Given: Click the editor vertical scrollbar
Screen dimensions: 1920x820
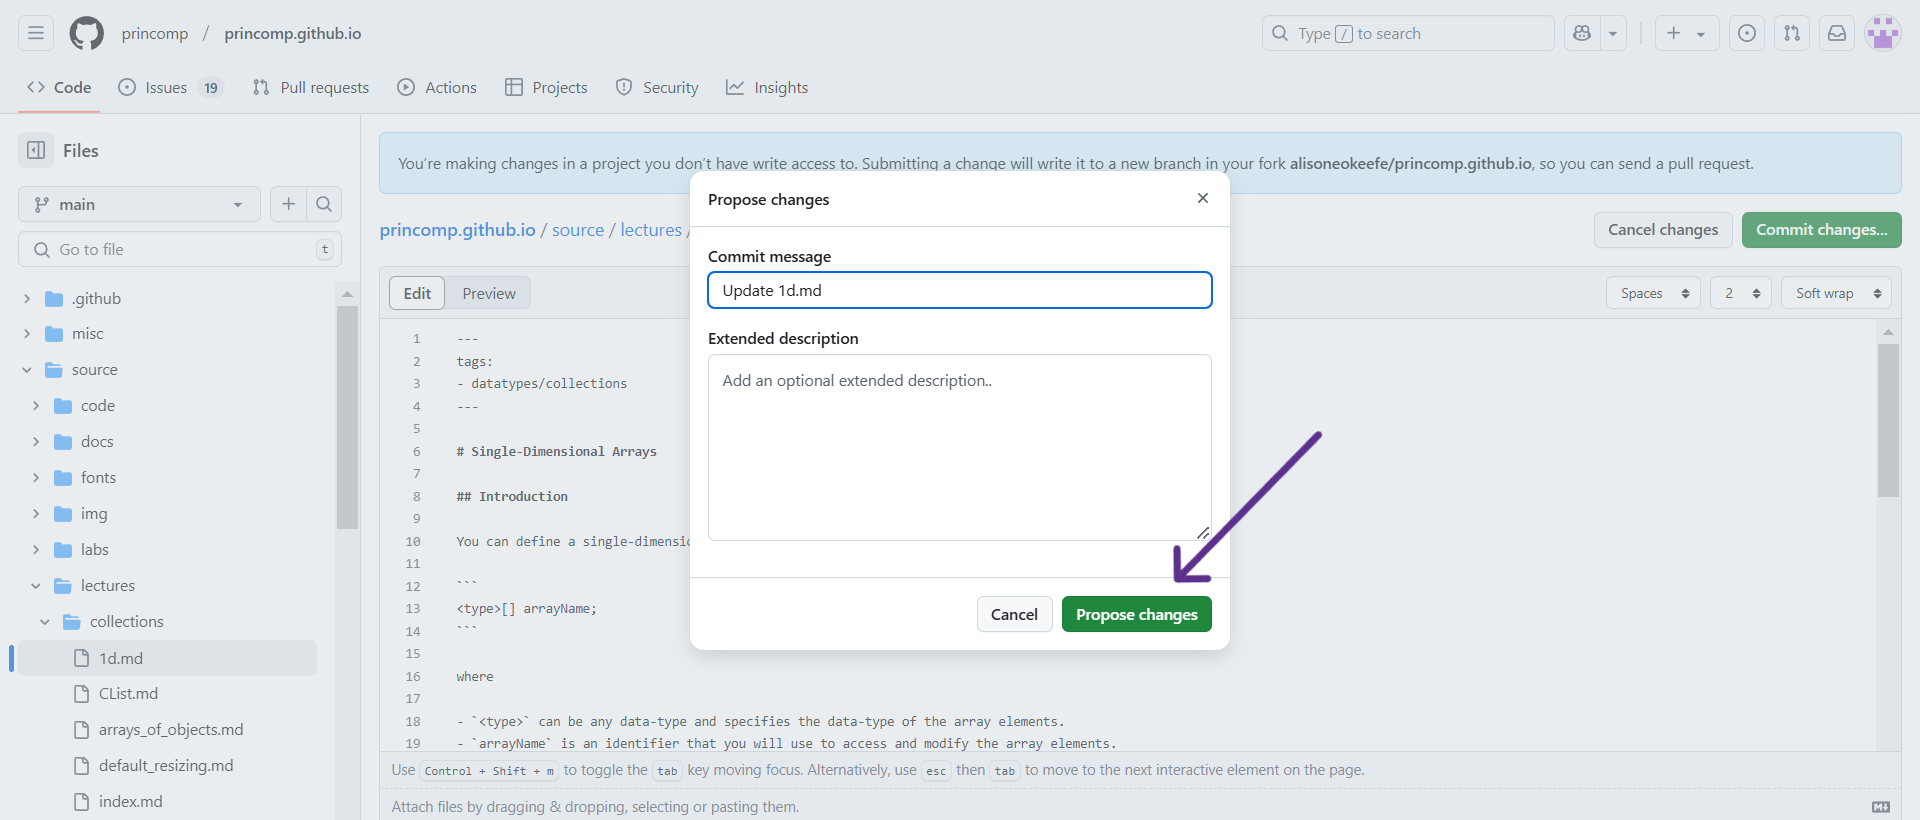Looking at the screenshot, I should pyautogui.click(x=1888, y=420).
